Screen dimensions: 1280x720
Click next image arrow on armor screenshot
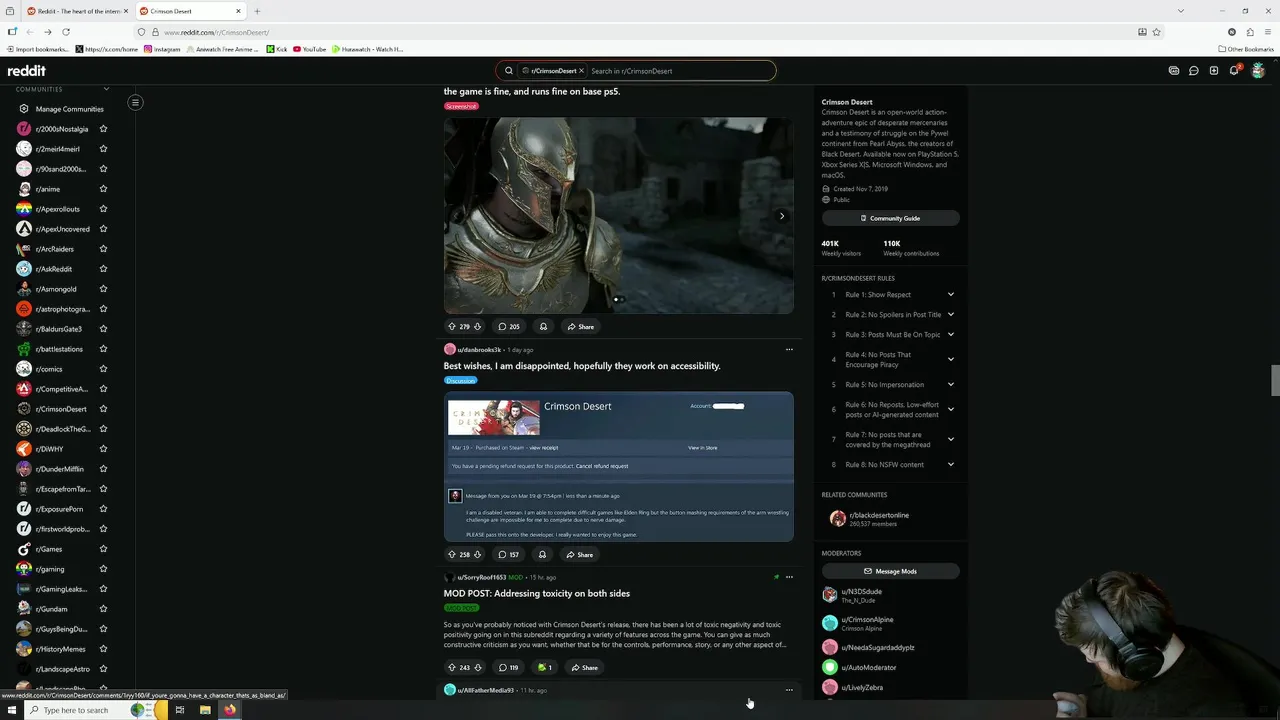[782, 216]
